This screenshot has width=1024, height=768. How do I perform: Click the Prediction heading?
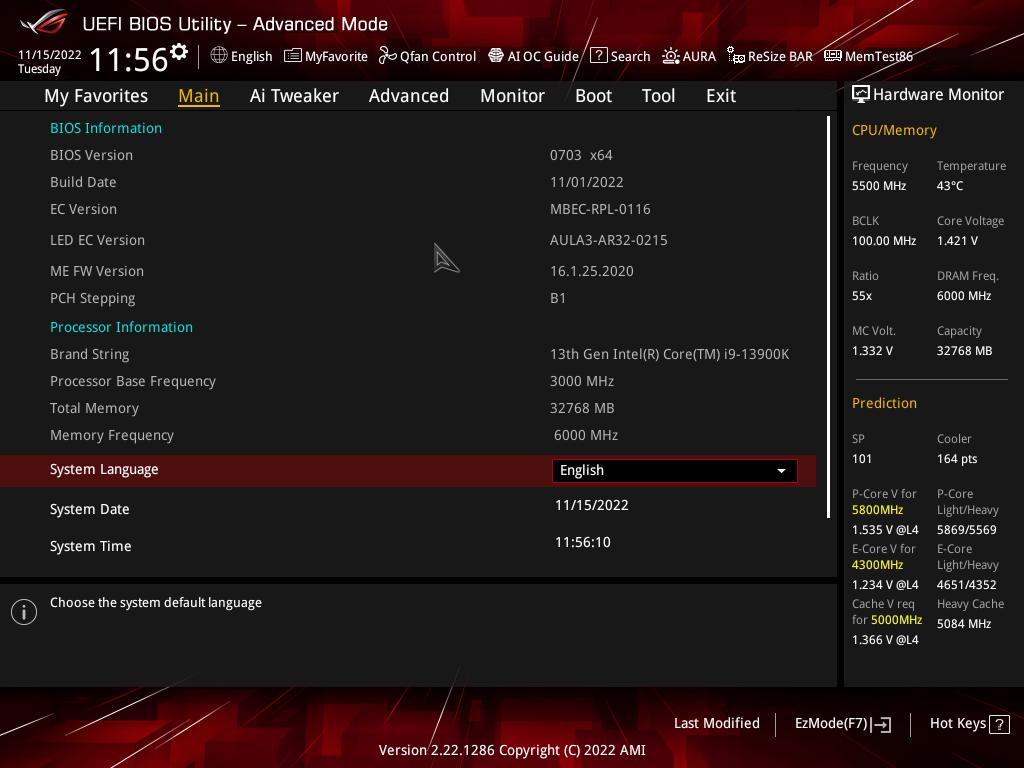884,404
